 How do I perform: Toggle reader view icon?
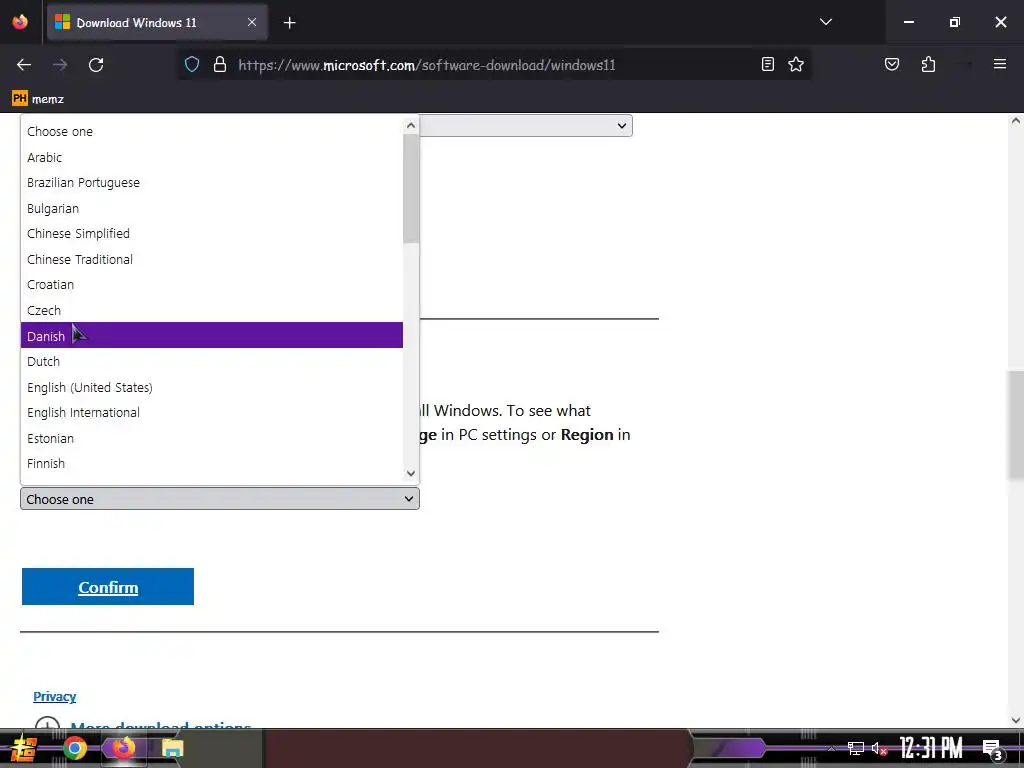768,64
